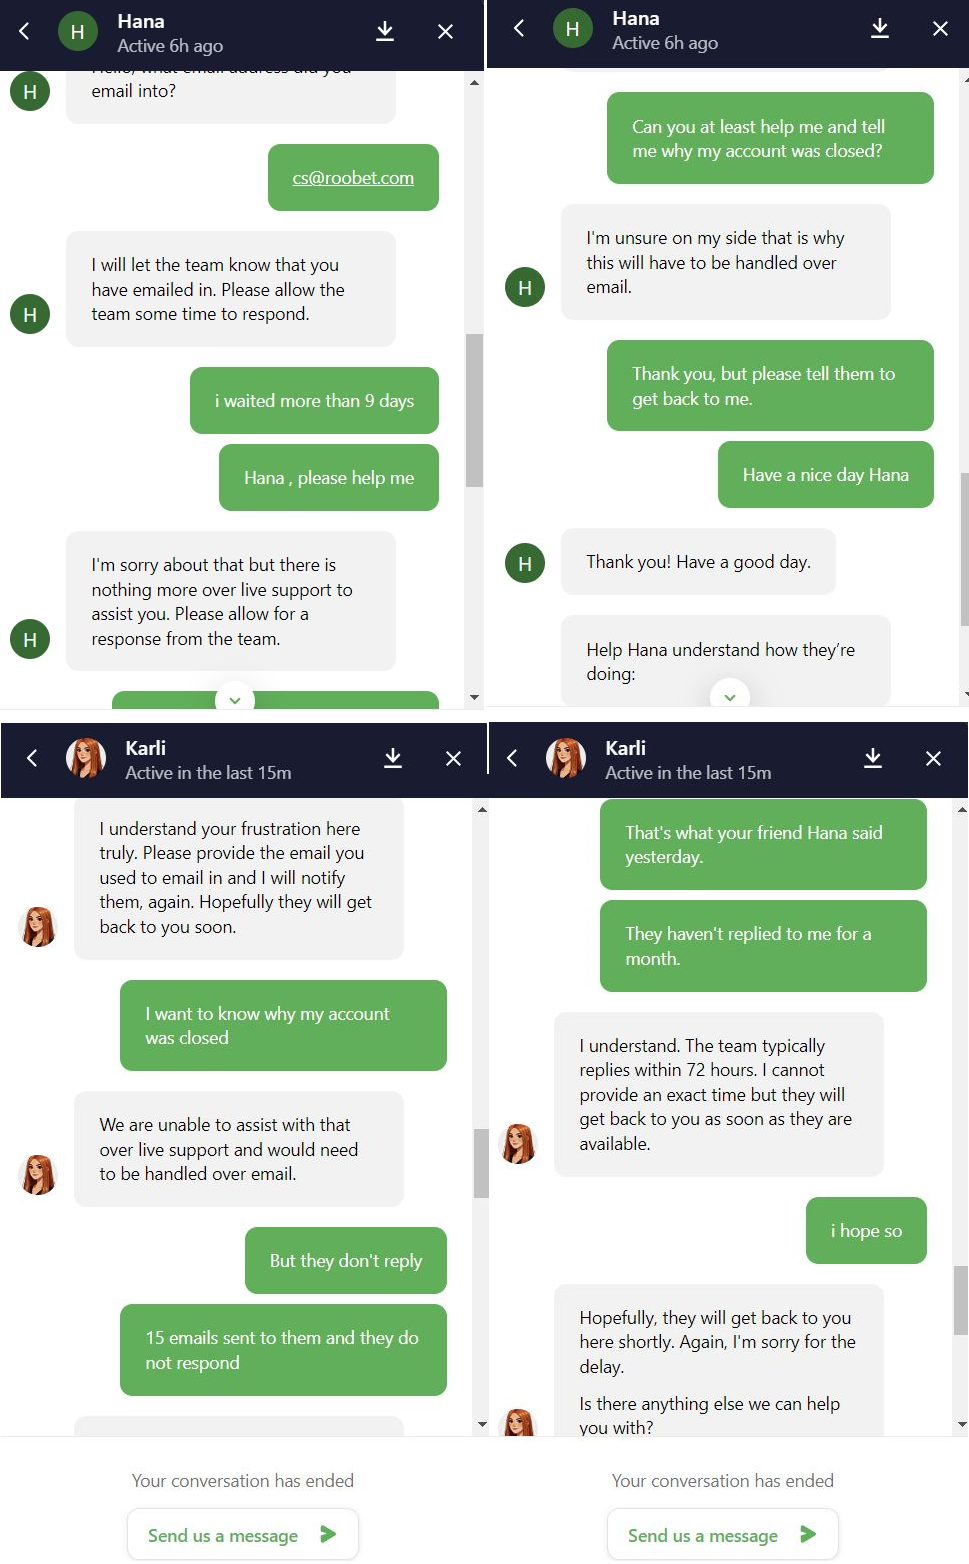The height and width of the screenshot is (1564, 969).
Task: Download transcript in top-left Hana chat
Action: point(385,31)
